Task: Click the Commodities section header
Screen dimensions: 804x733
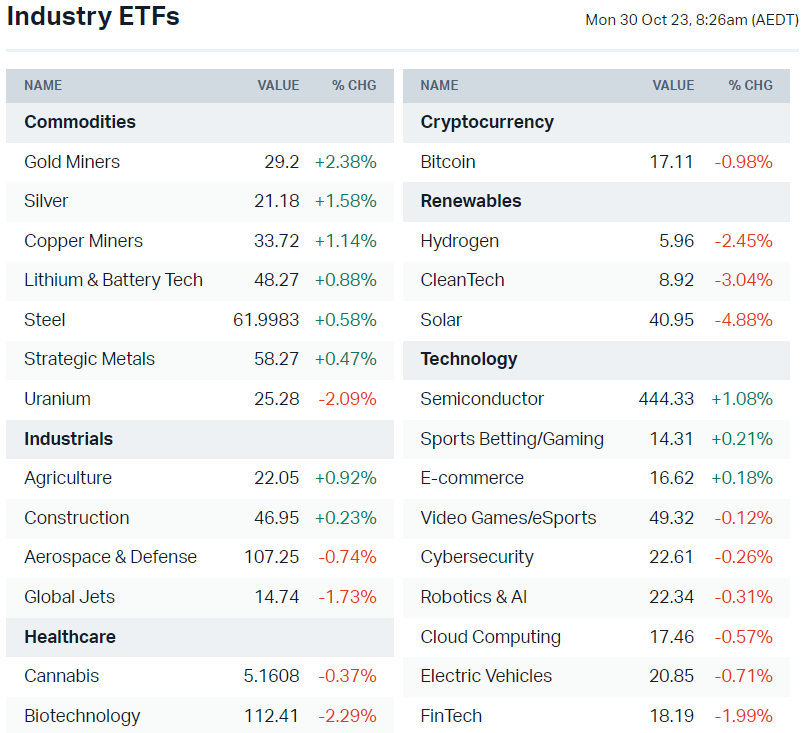Action: click(80, 122)
